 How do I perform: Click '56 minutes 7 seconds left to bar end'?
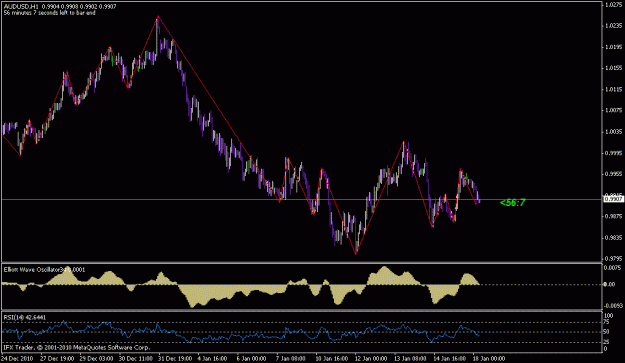click(x=50, y=13)
